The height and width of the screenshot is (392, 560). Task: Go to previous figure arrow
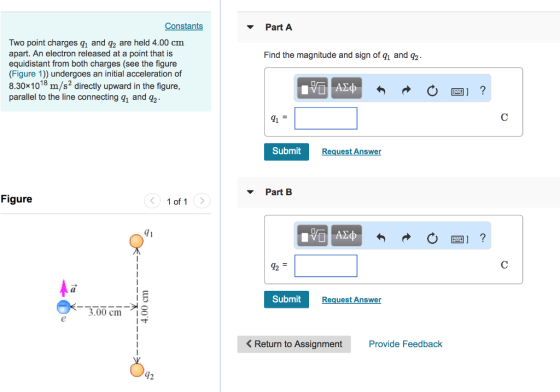[x=152, y=201]
